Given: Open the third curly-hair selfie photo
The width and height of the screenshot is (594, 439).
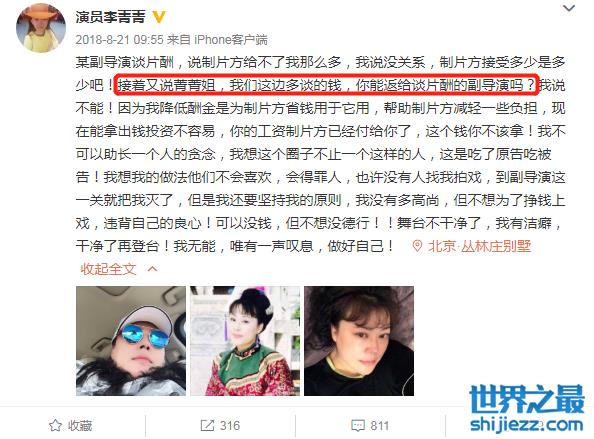Looking at the screenshot, I should coord(359,341).
